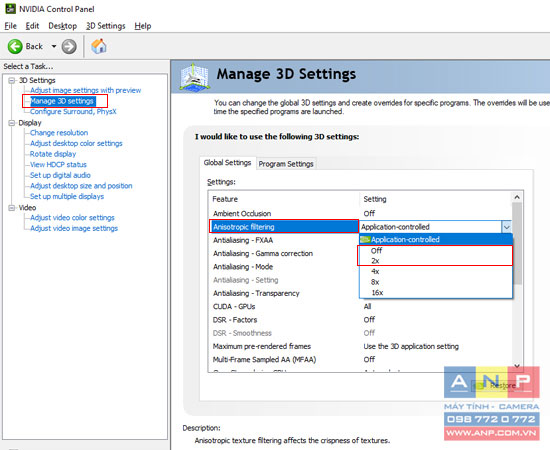Click the Forward arrow icon in toolbar

[x=69, y=46]
